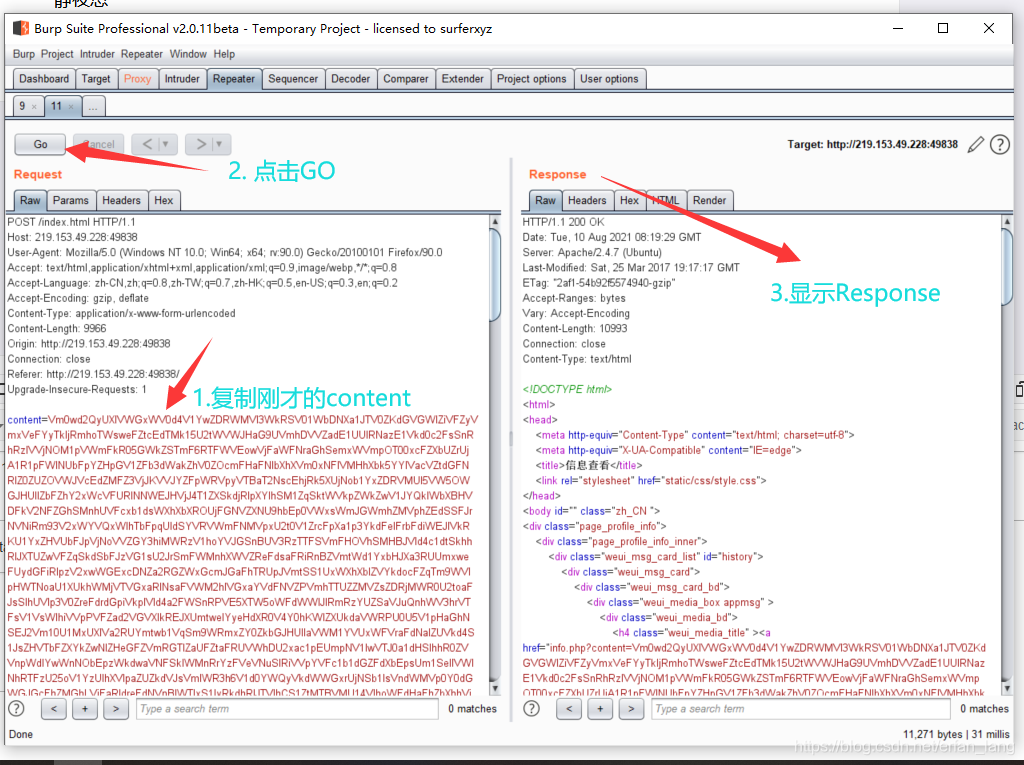Viewport: 1024px width, 765px height.
Task: Open the Comparer tab
Action: click(x=406, y=79)
